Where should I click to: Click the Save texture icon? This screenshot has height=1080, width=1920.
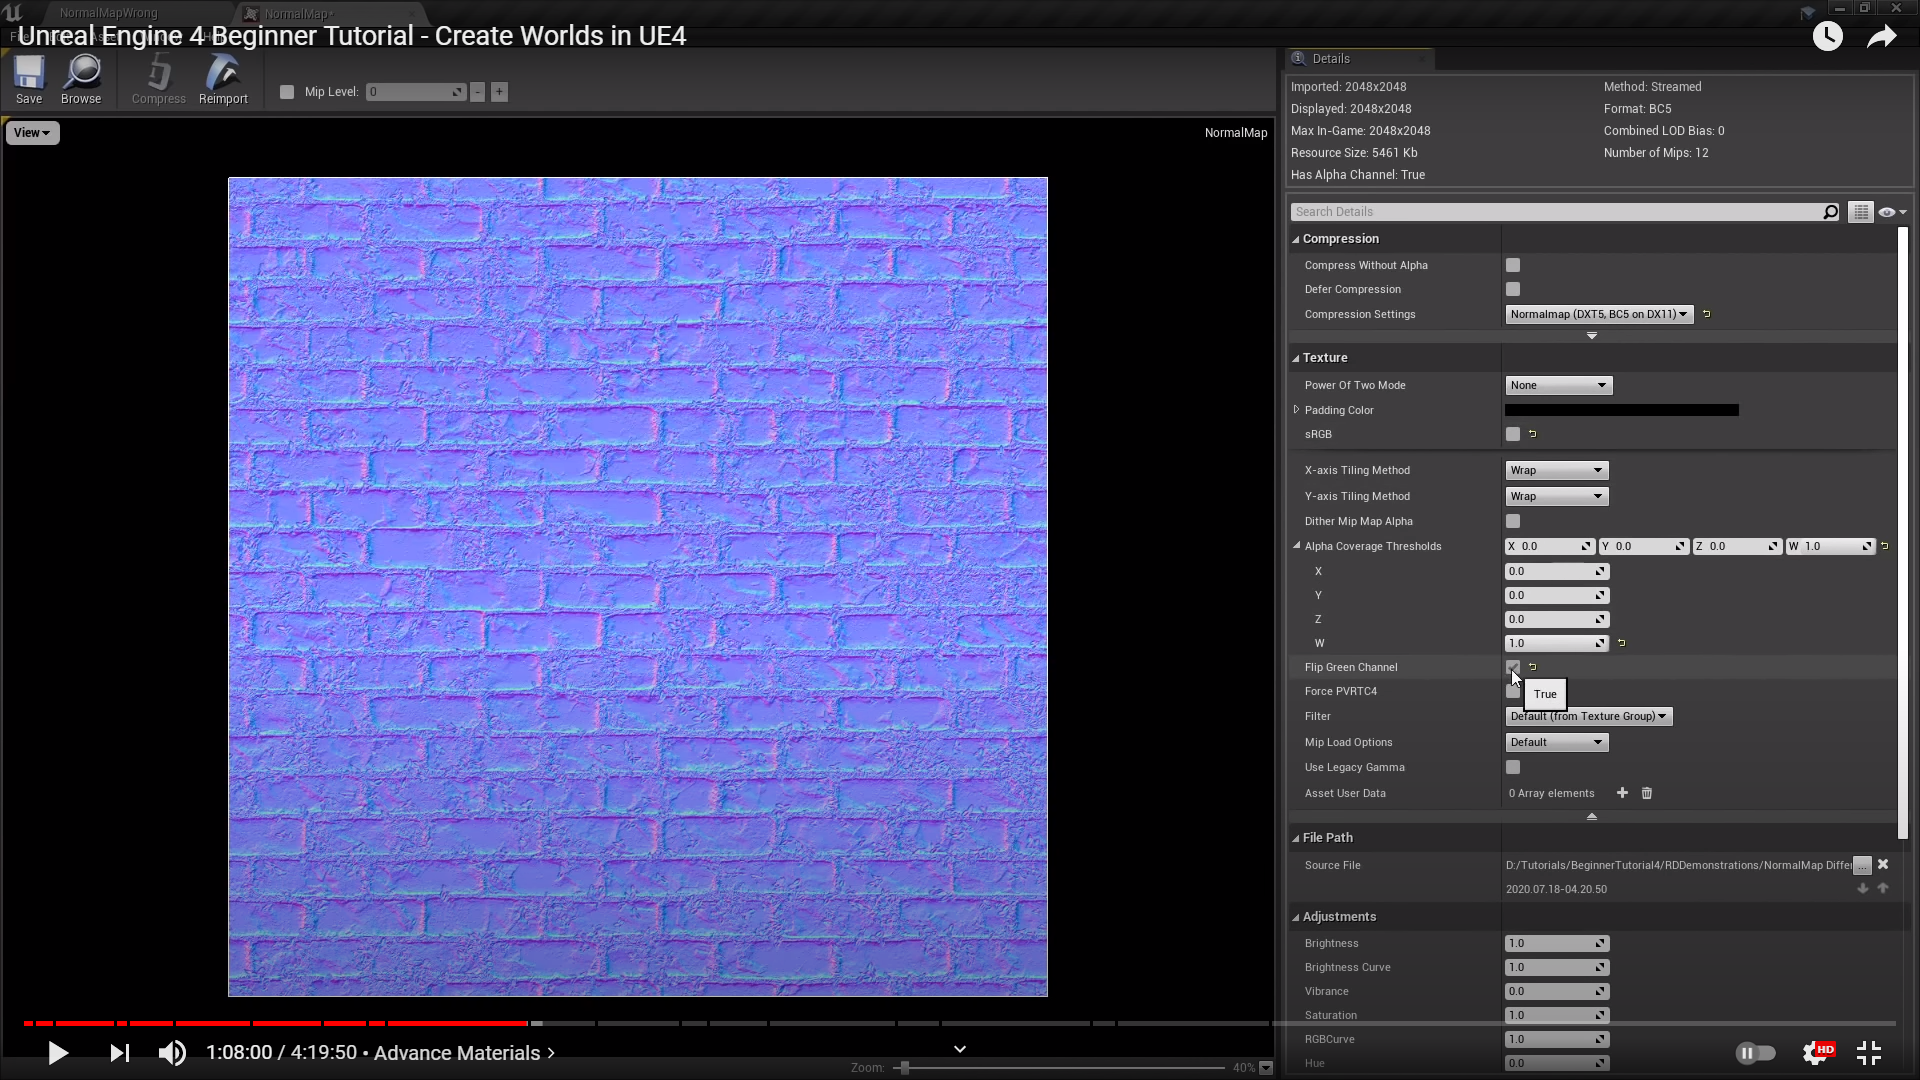tap(29, 78)
